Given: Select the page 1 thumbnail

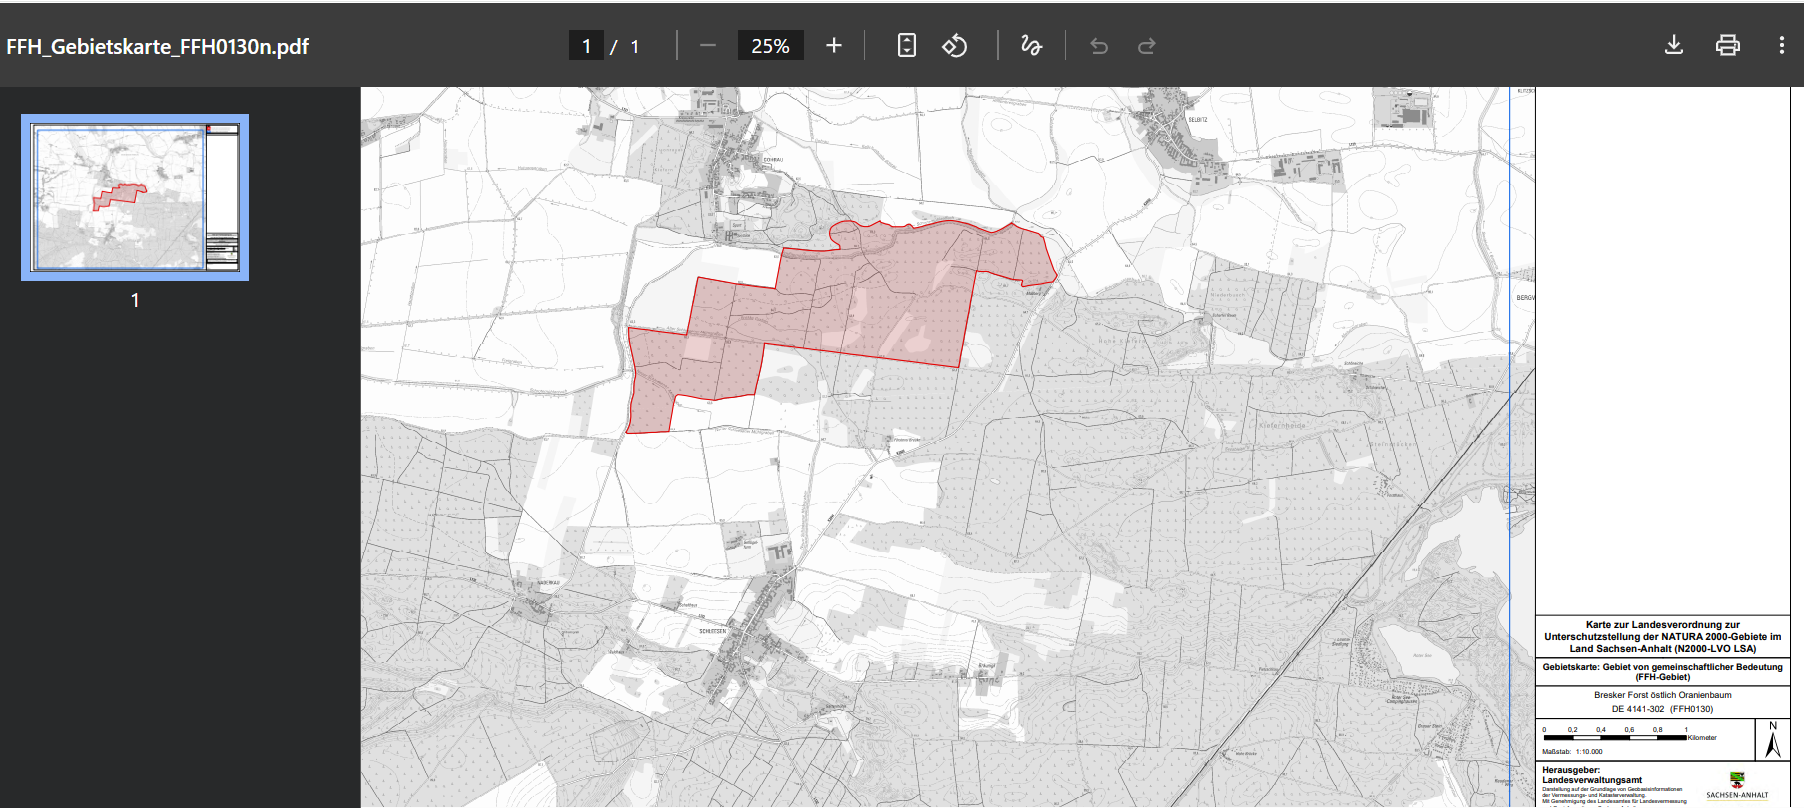Looking at the screenshot, I should click(135, 197).
